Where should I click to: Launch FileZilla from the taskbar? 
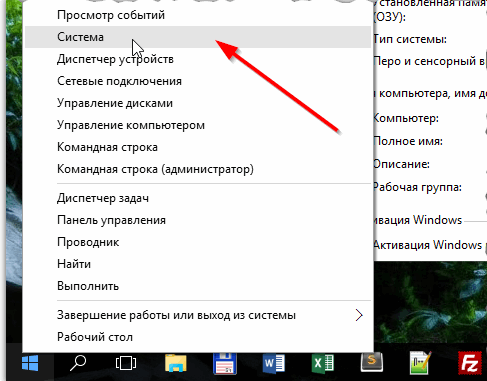click(x=469, y=363)
